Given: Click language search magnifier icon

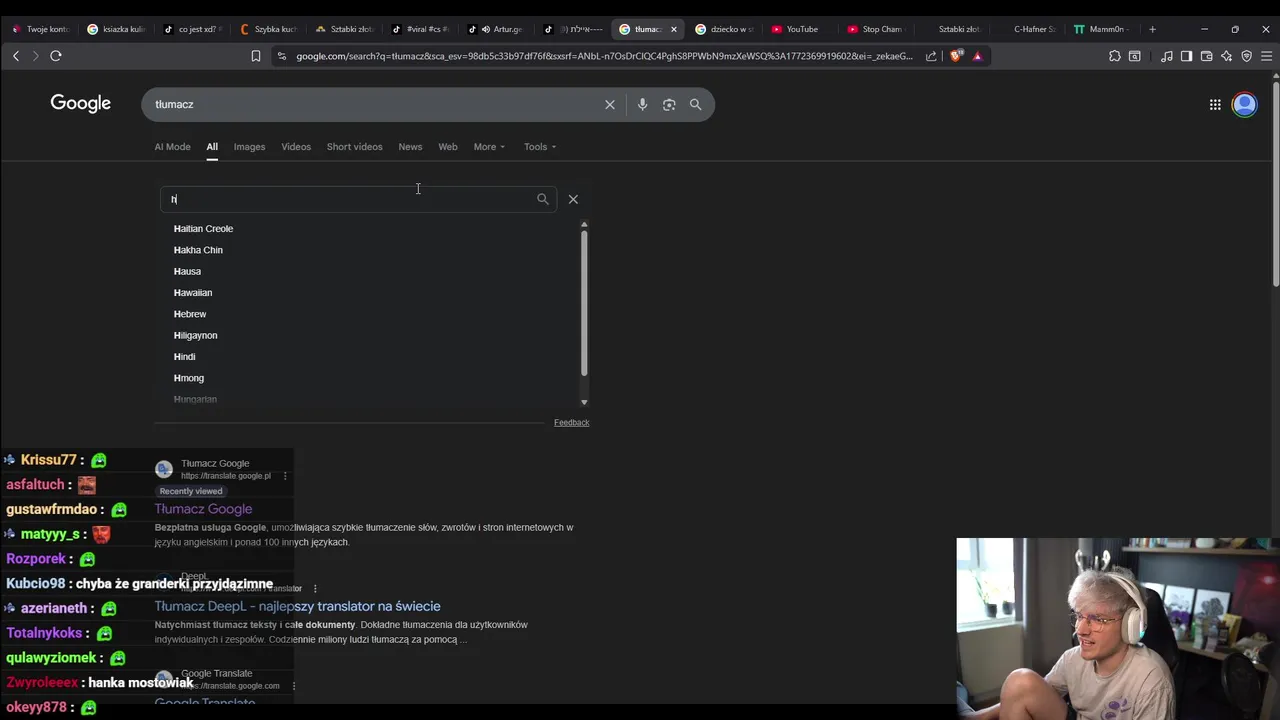Looking at the screenshot, I should 543,199.
